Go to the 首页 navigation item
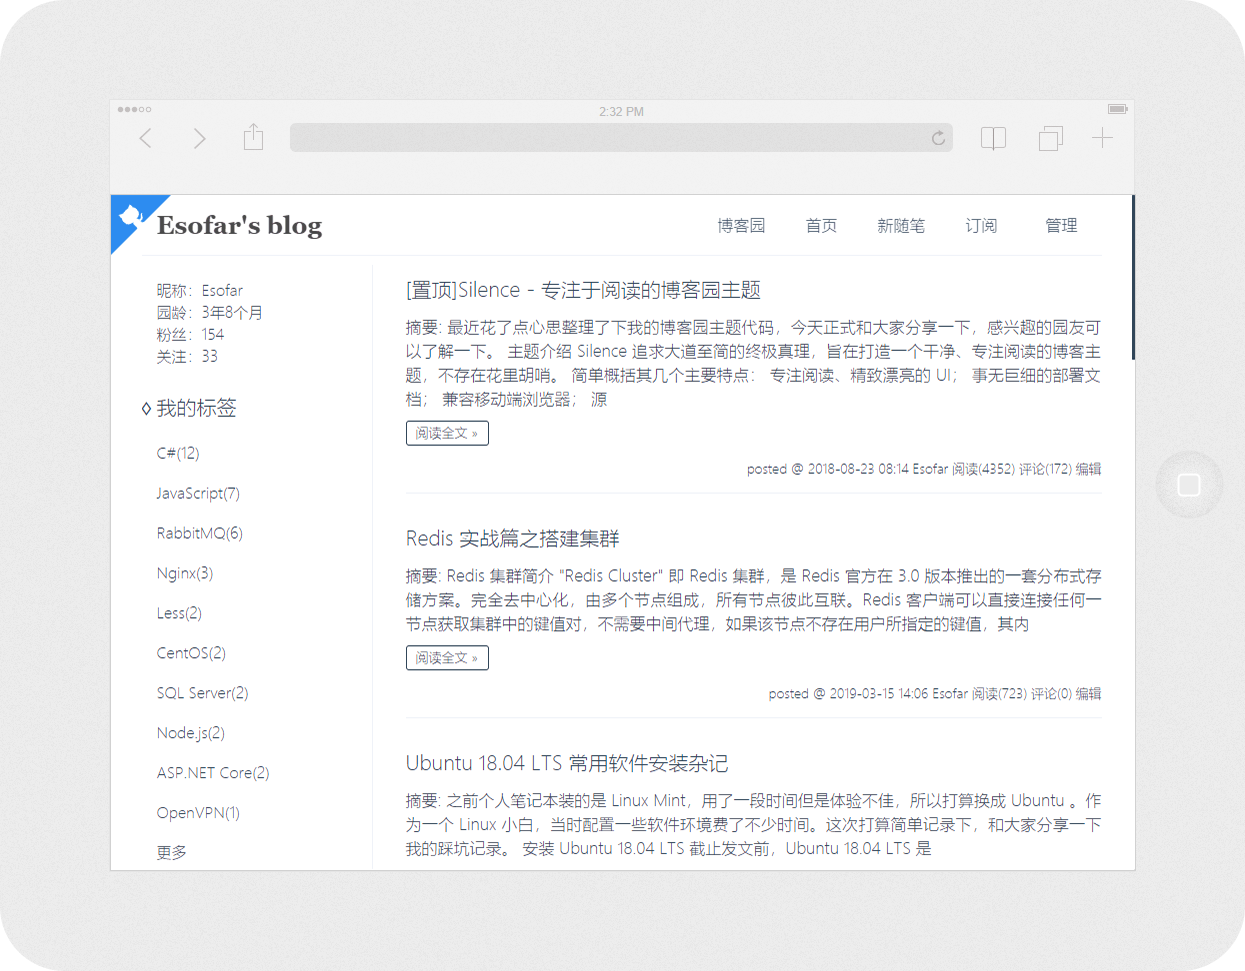This screenshot has width=1245, height=971. [x=821, y=226]
